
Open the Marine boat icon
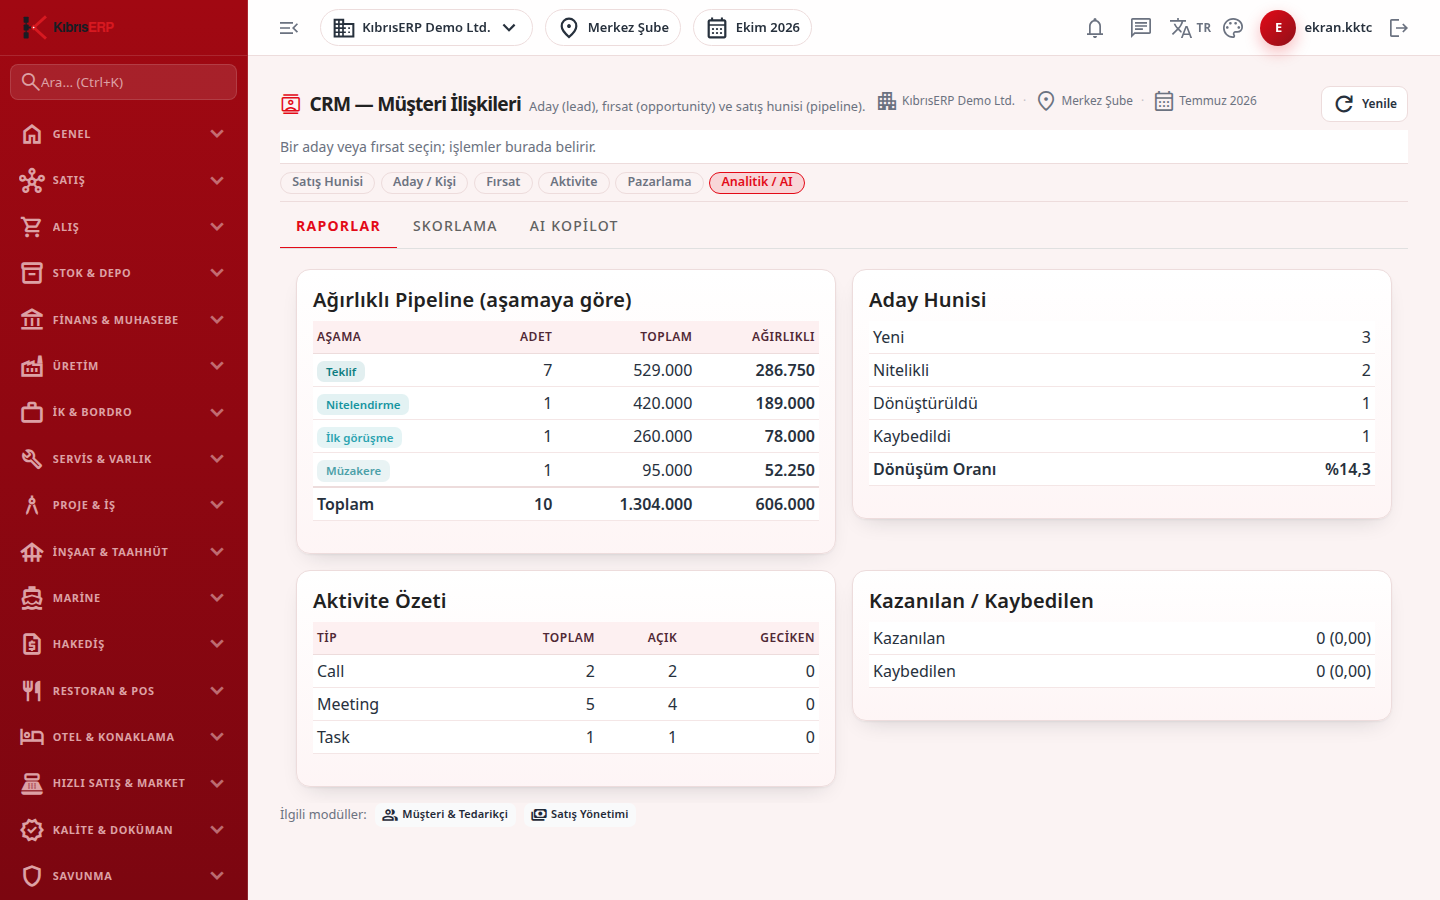[32, 598]
